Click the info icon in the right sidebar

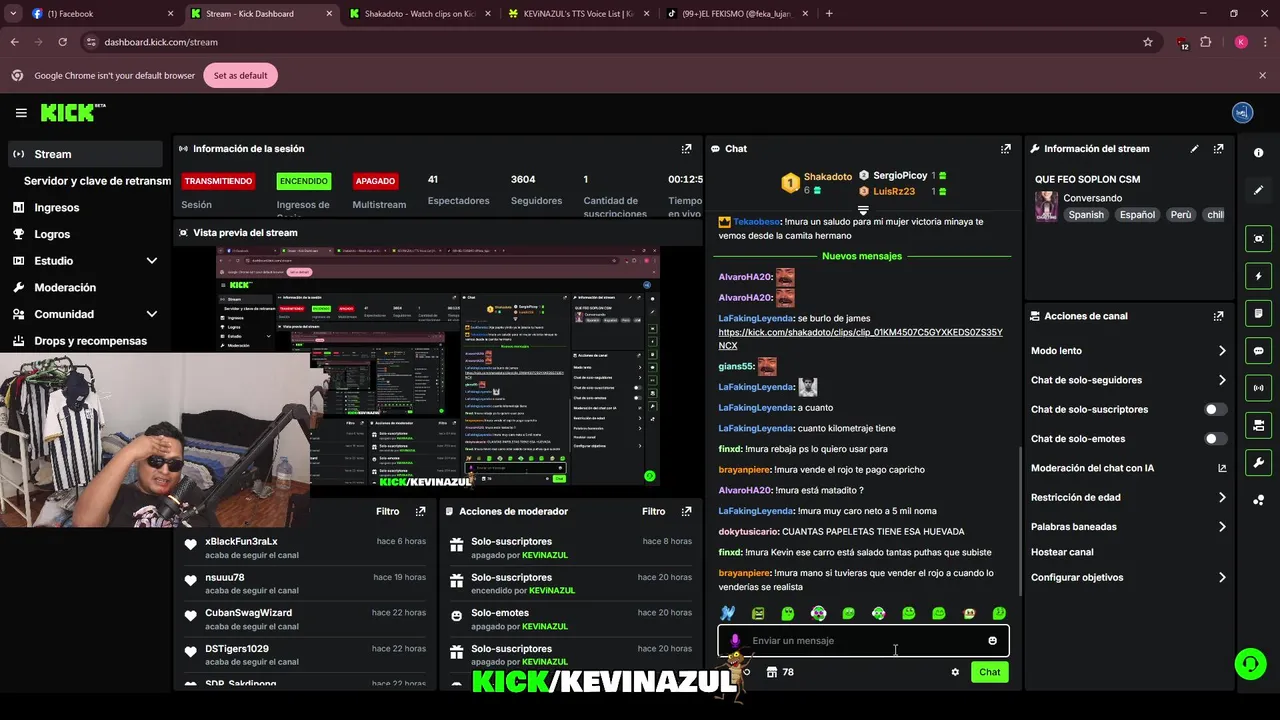click(x=1258, y=153)
